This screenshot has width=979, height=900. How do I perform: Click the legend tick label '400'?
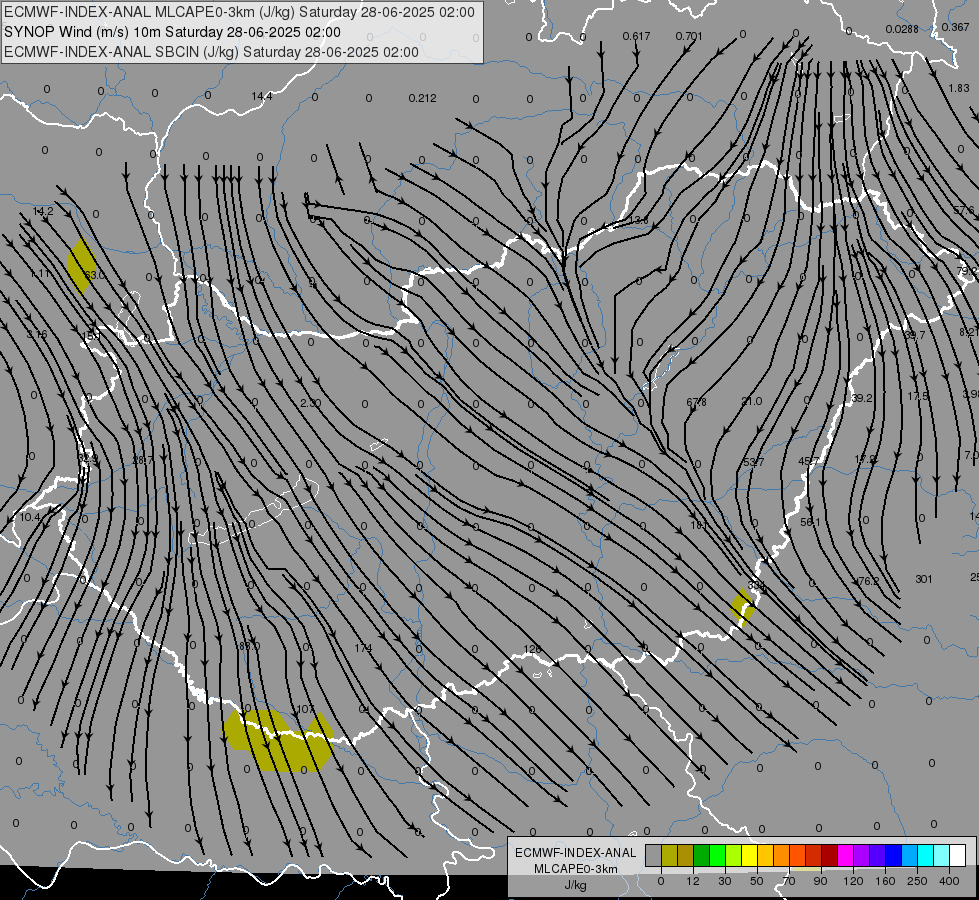[949, 881]
